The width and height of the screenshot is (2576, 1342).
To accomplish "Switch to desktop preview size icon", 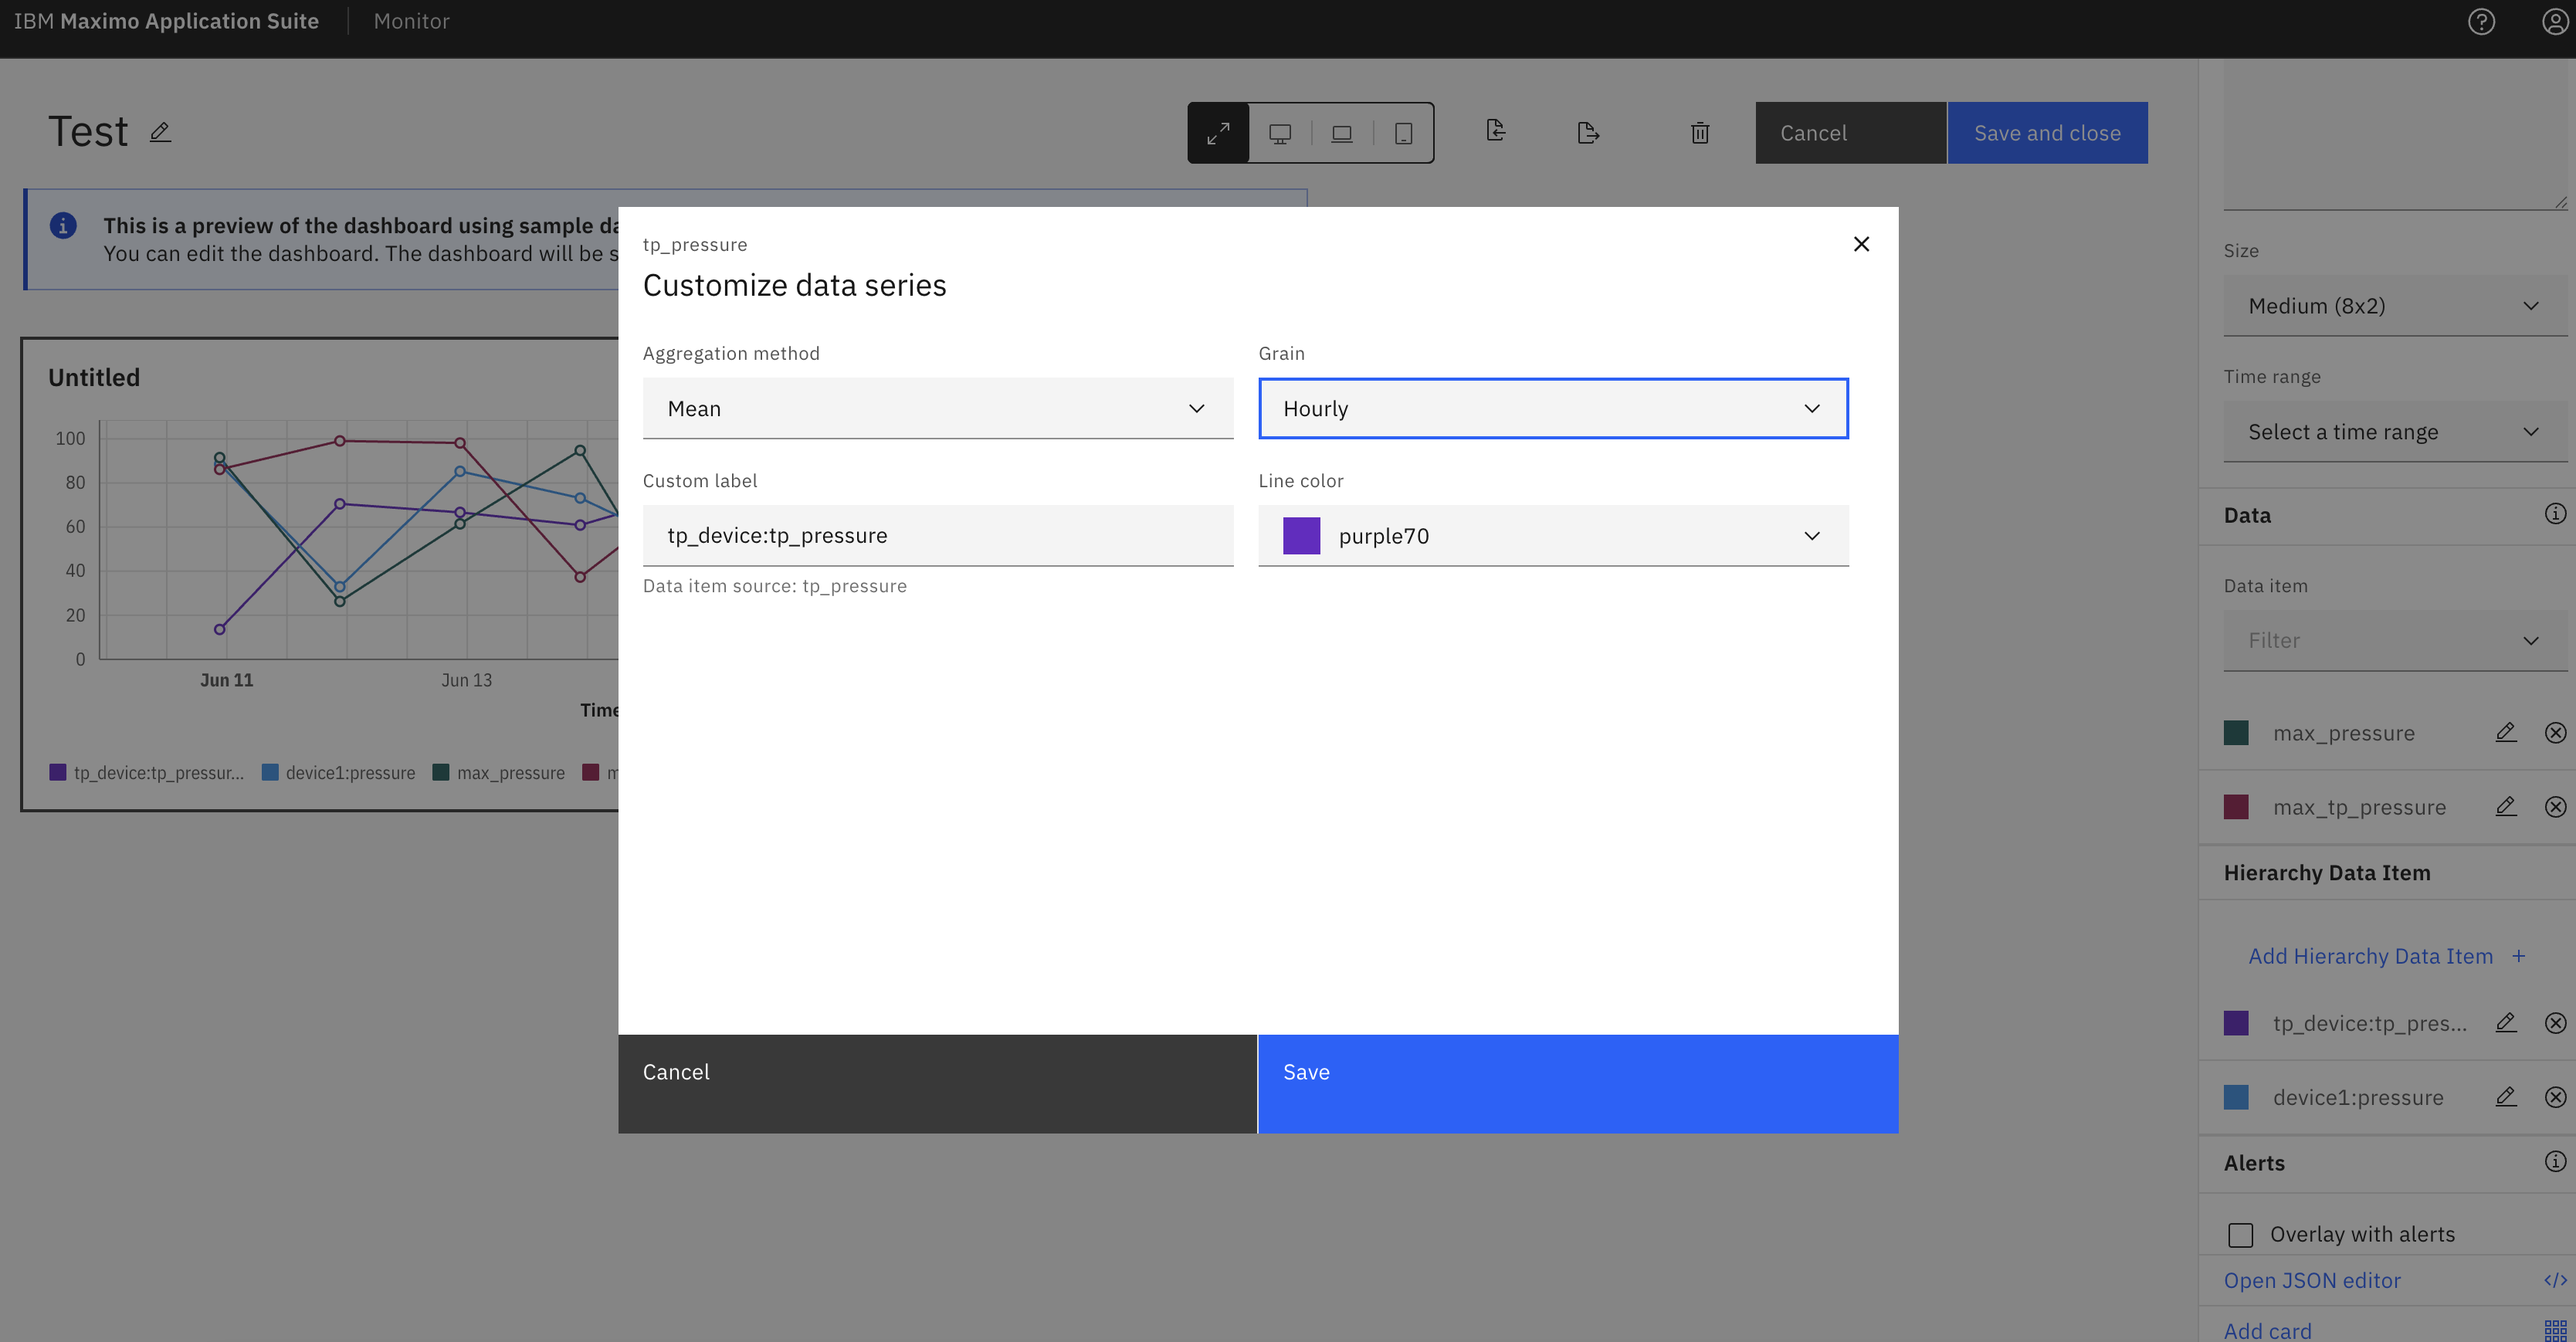I will click(1280, 133).
